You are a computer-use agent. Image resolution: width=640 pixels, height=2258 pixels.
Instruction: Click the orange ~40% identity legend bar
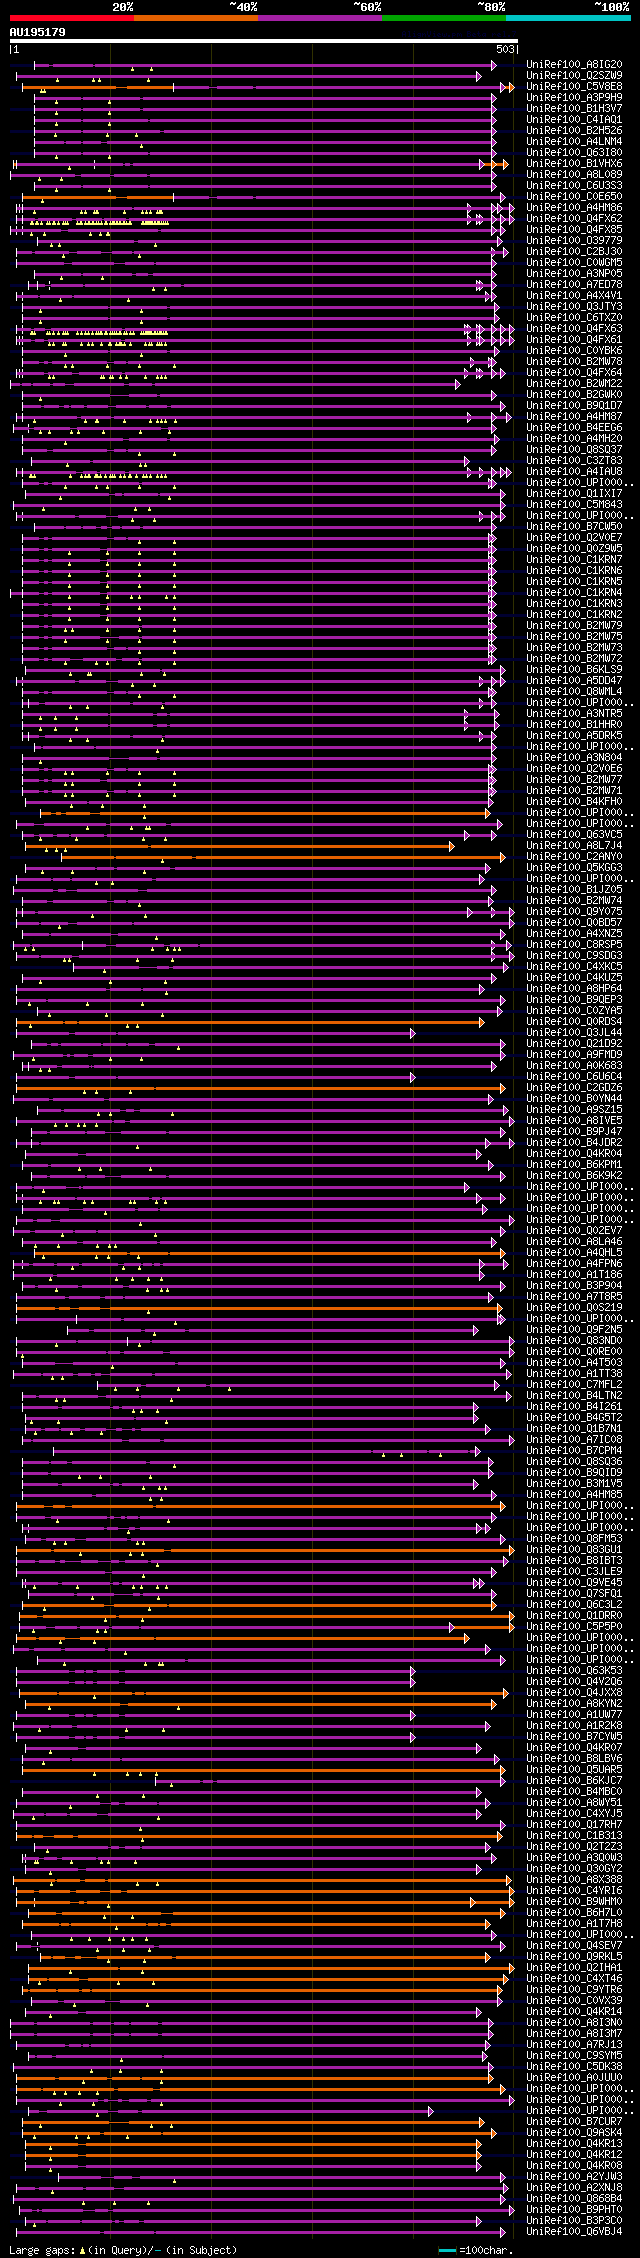(196, 18)
